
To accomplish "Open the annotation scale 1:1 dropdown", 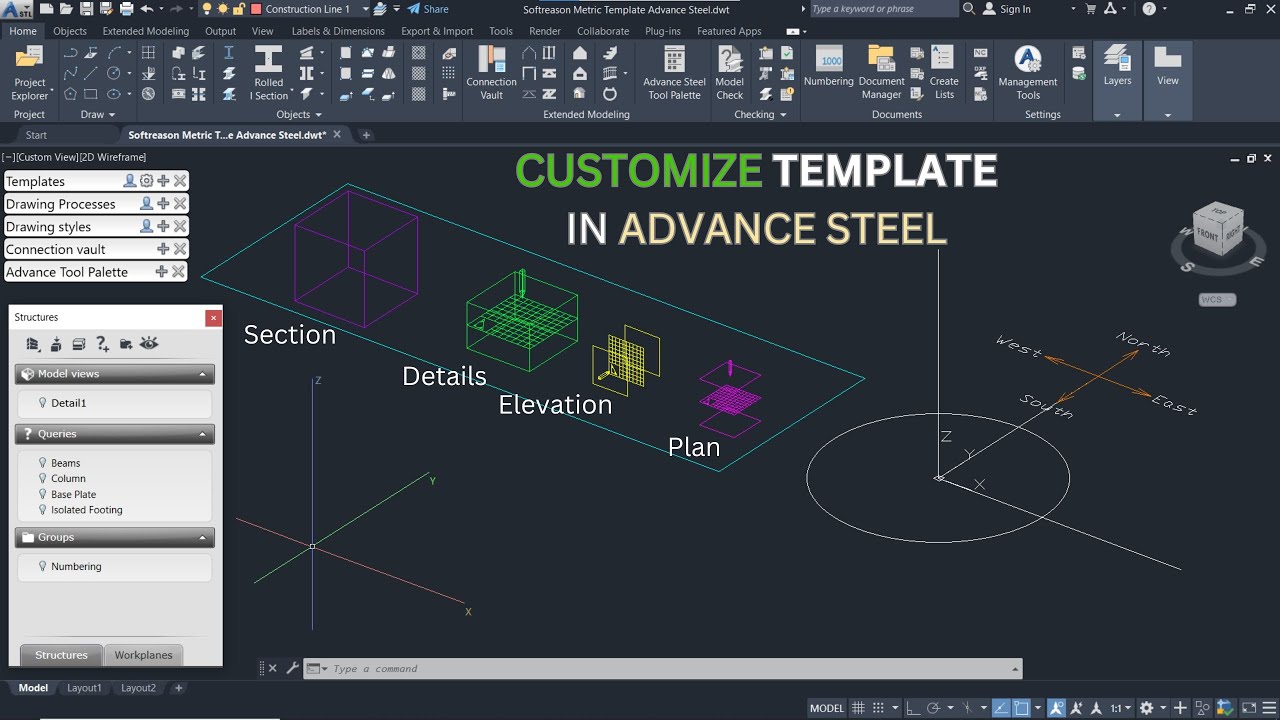I will [1120, 708].
